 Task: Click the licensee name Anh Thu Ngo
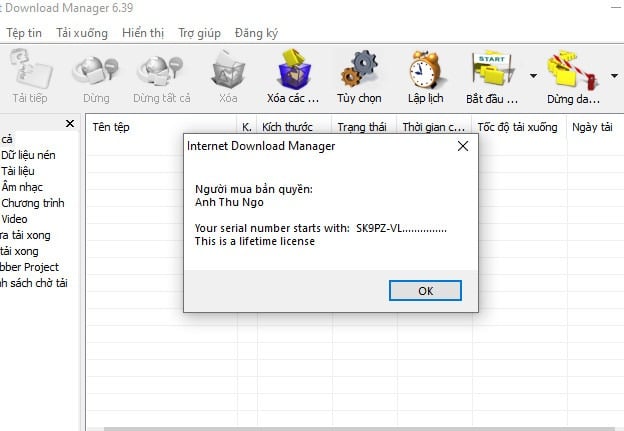coord(229,202)
